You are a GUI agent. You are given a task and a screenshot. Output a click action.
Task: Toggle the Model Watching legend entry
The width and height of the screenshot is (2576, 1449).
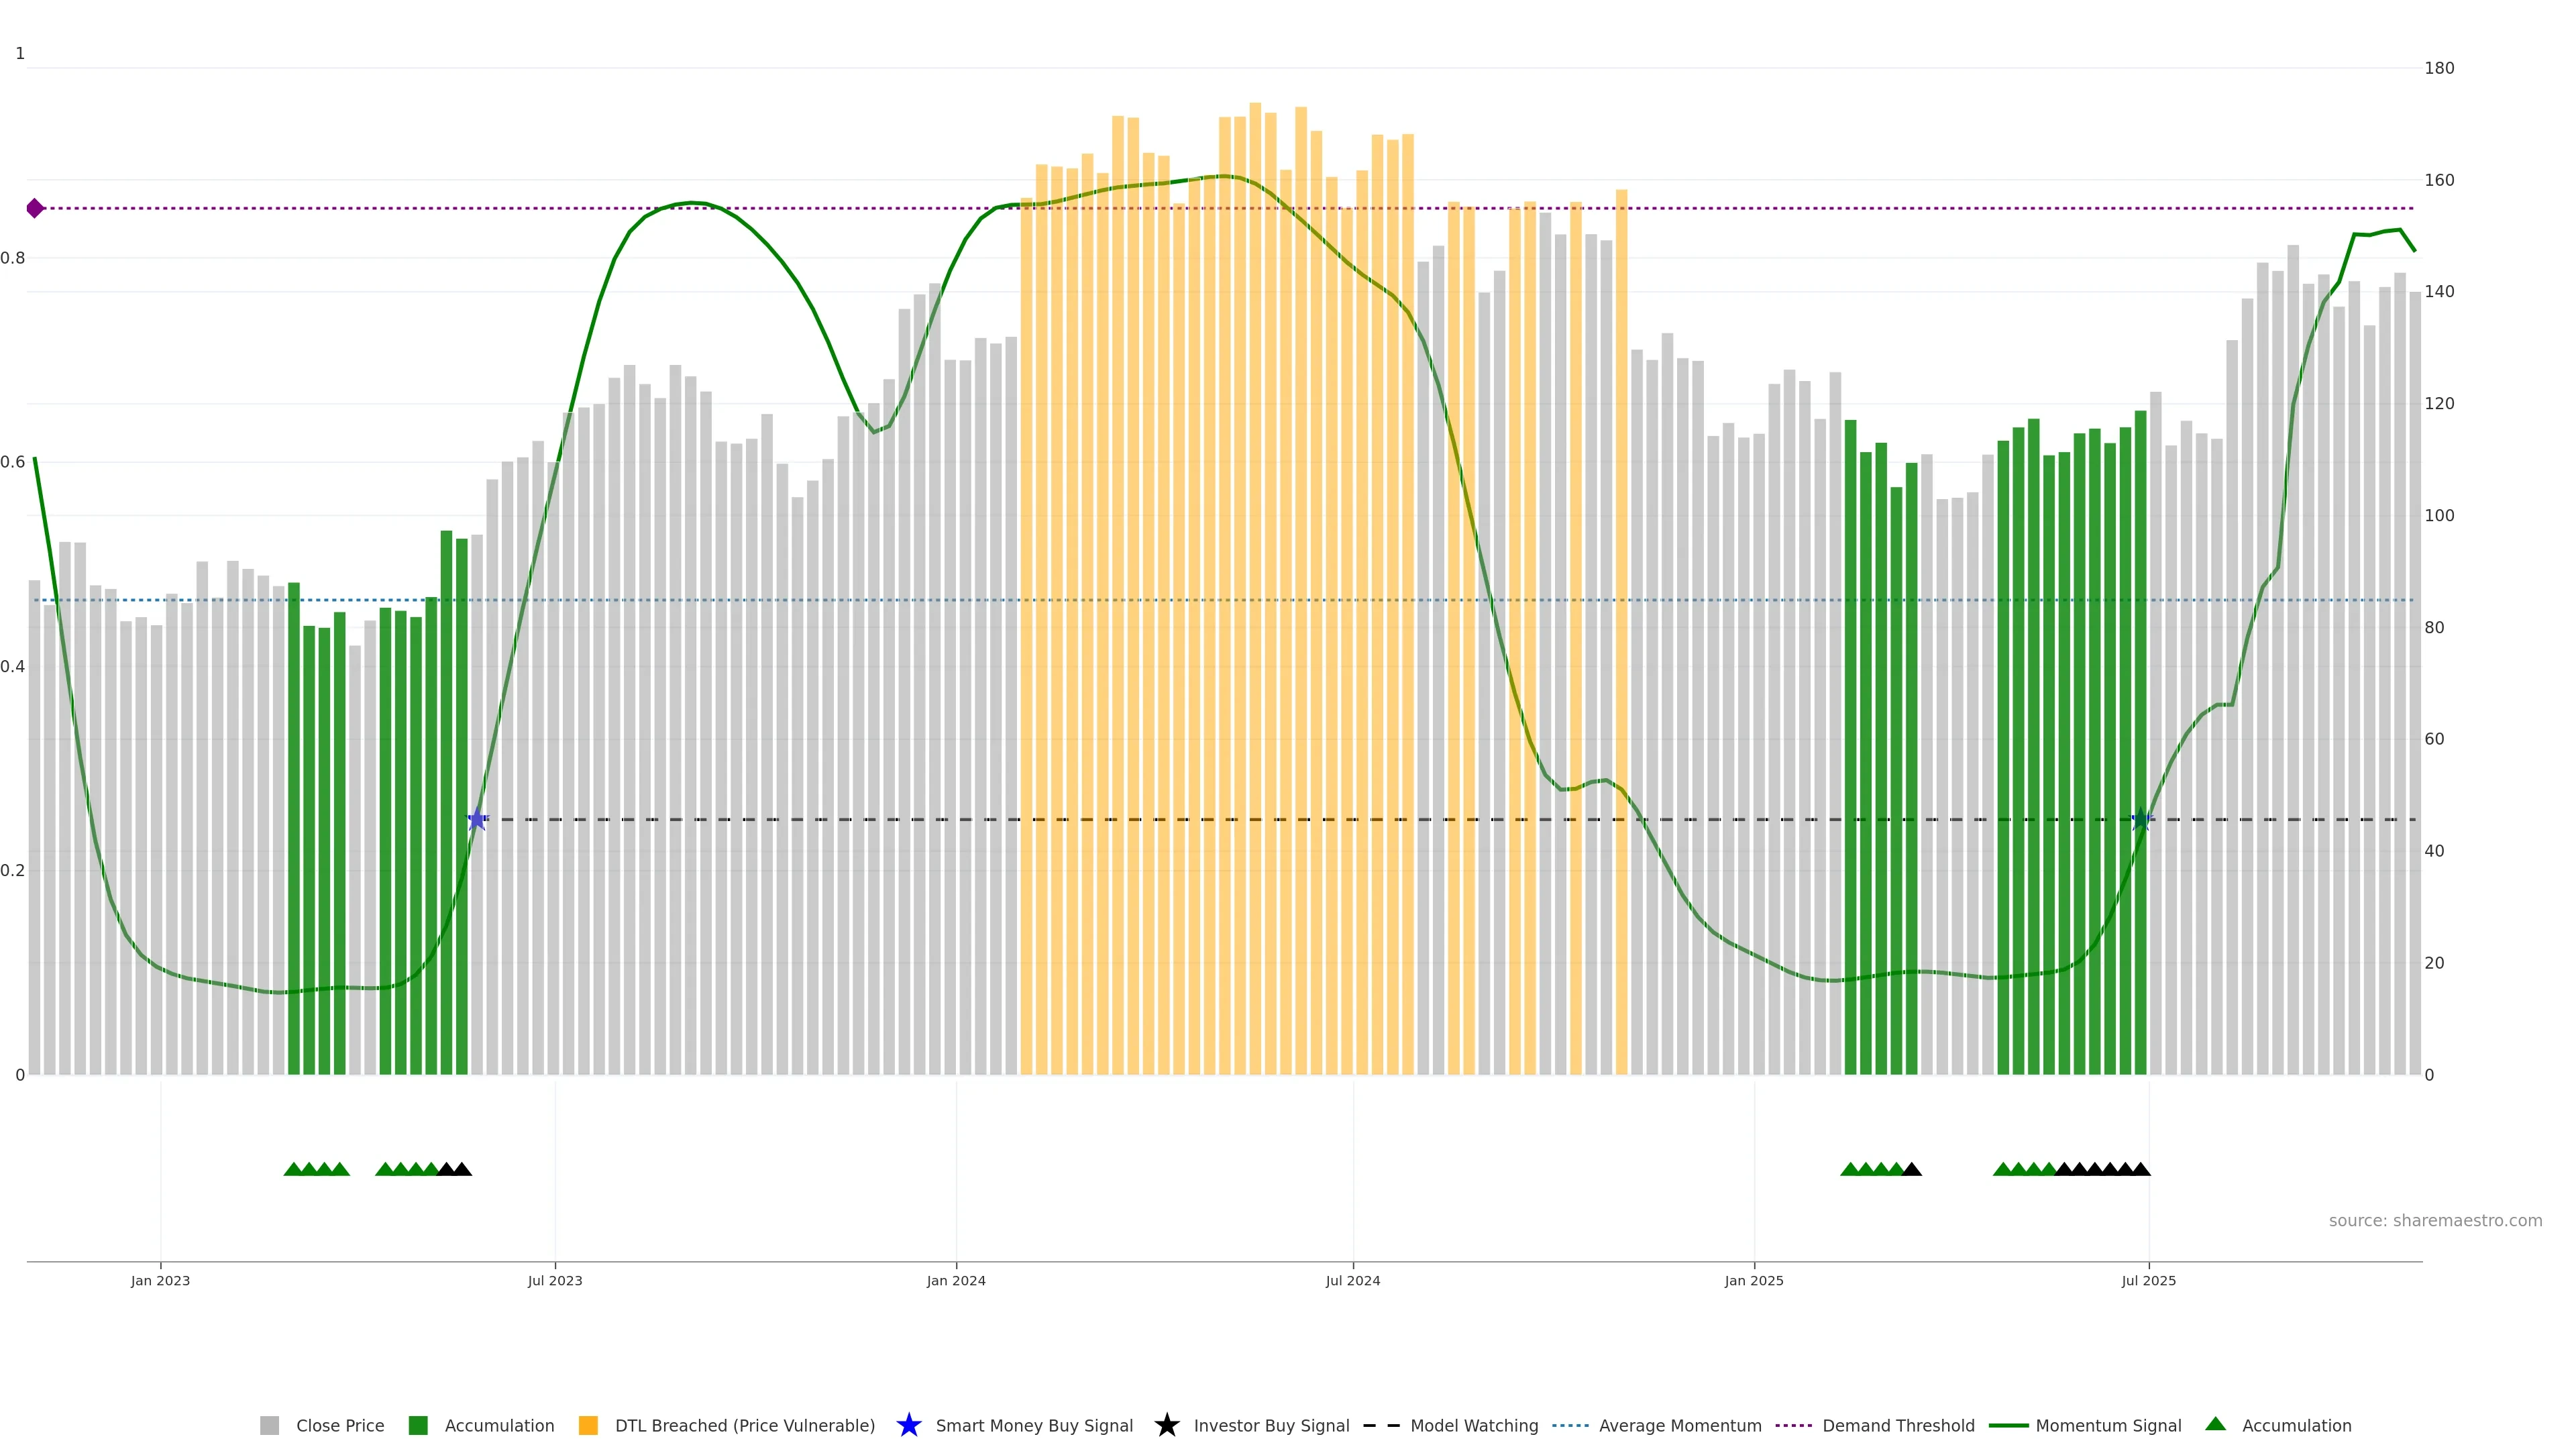pos(1473,1425)
